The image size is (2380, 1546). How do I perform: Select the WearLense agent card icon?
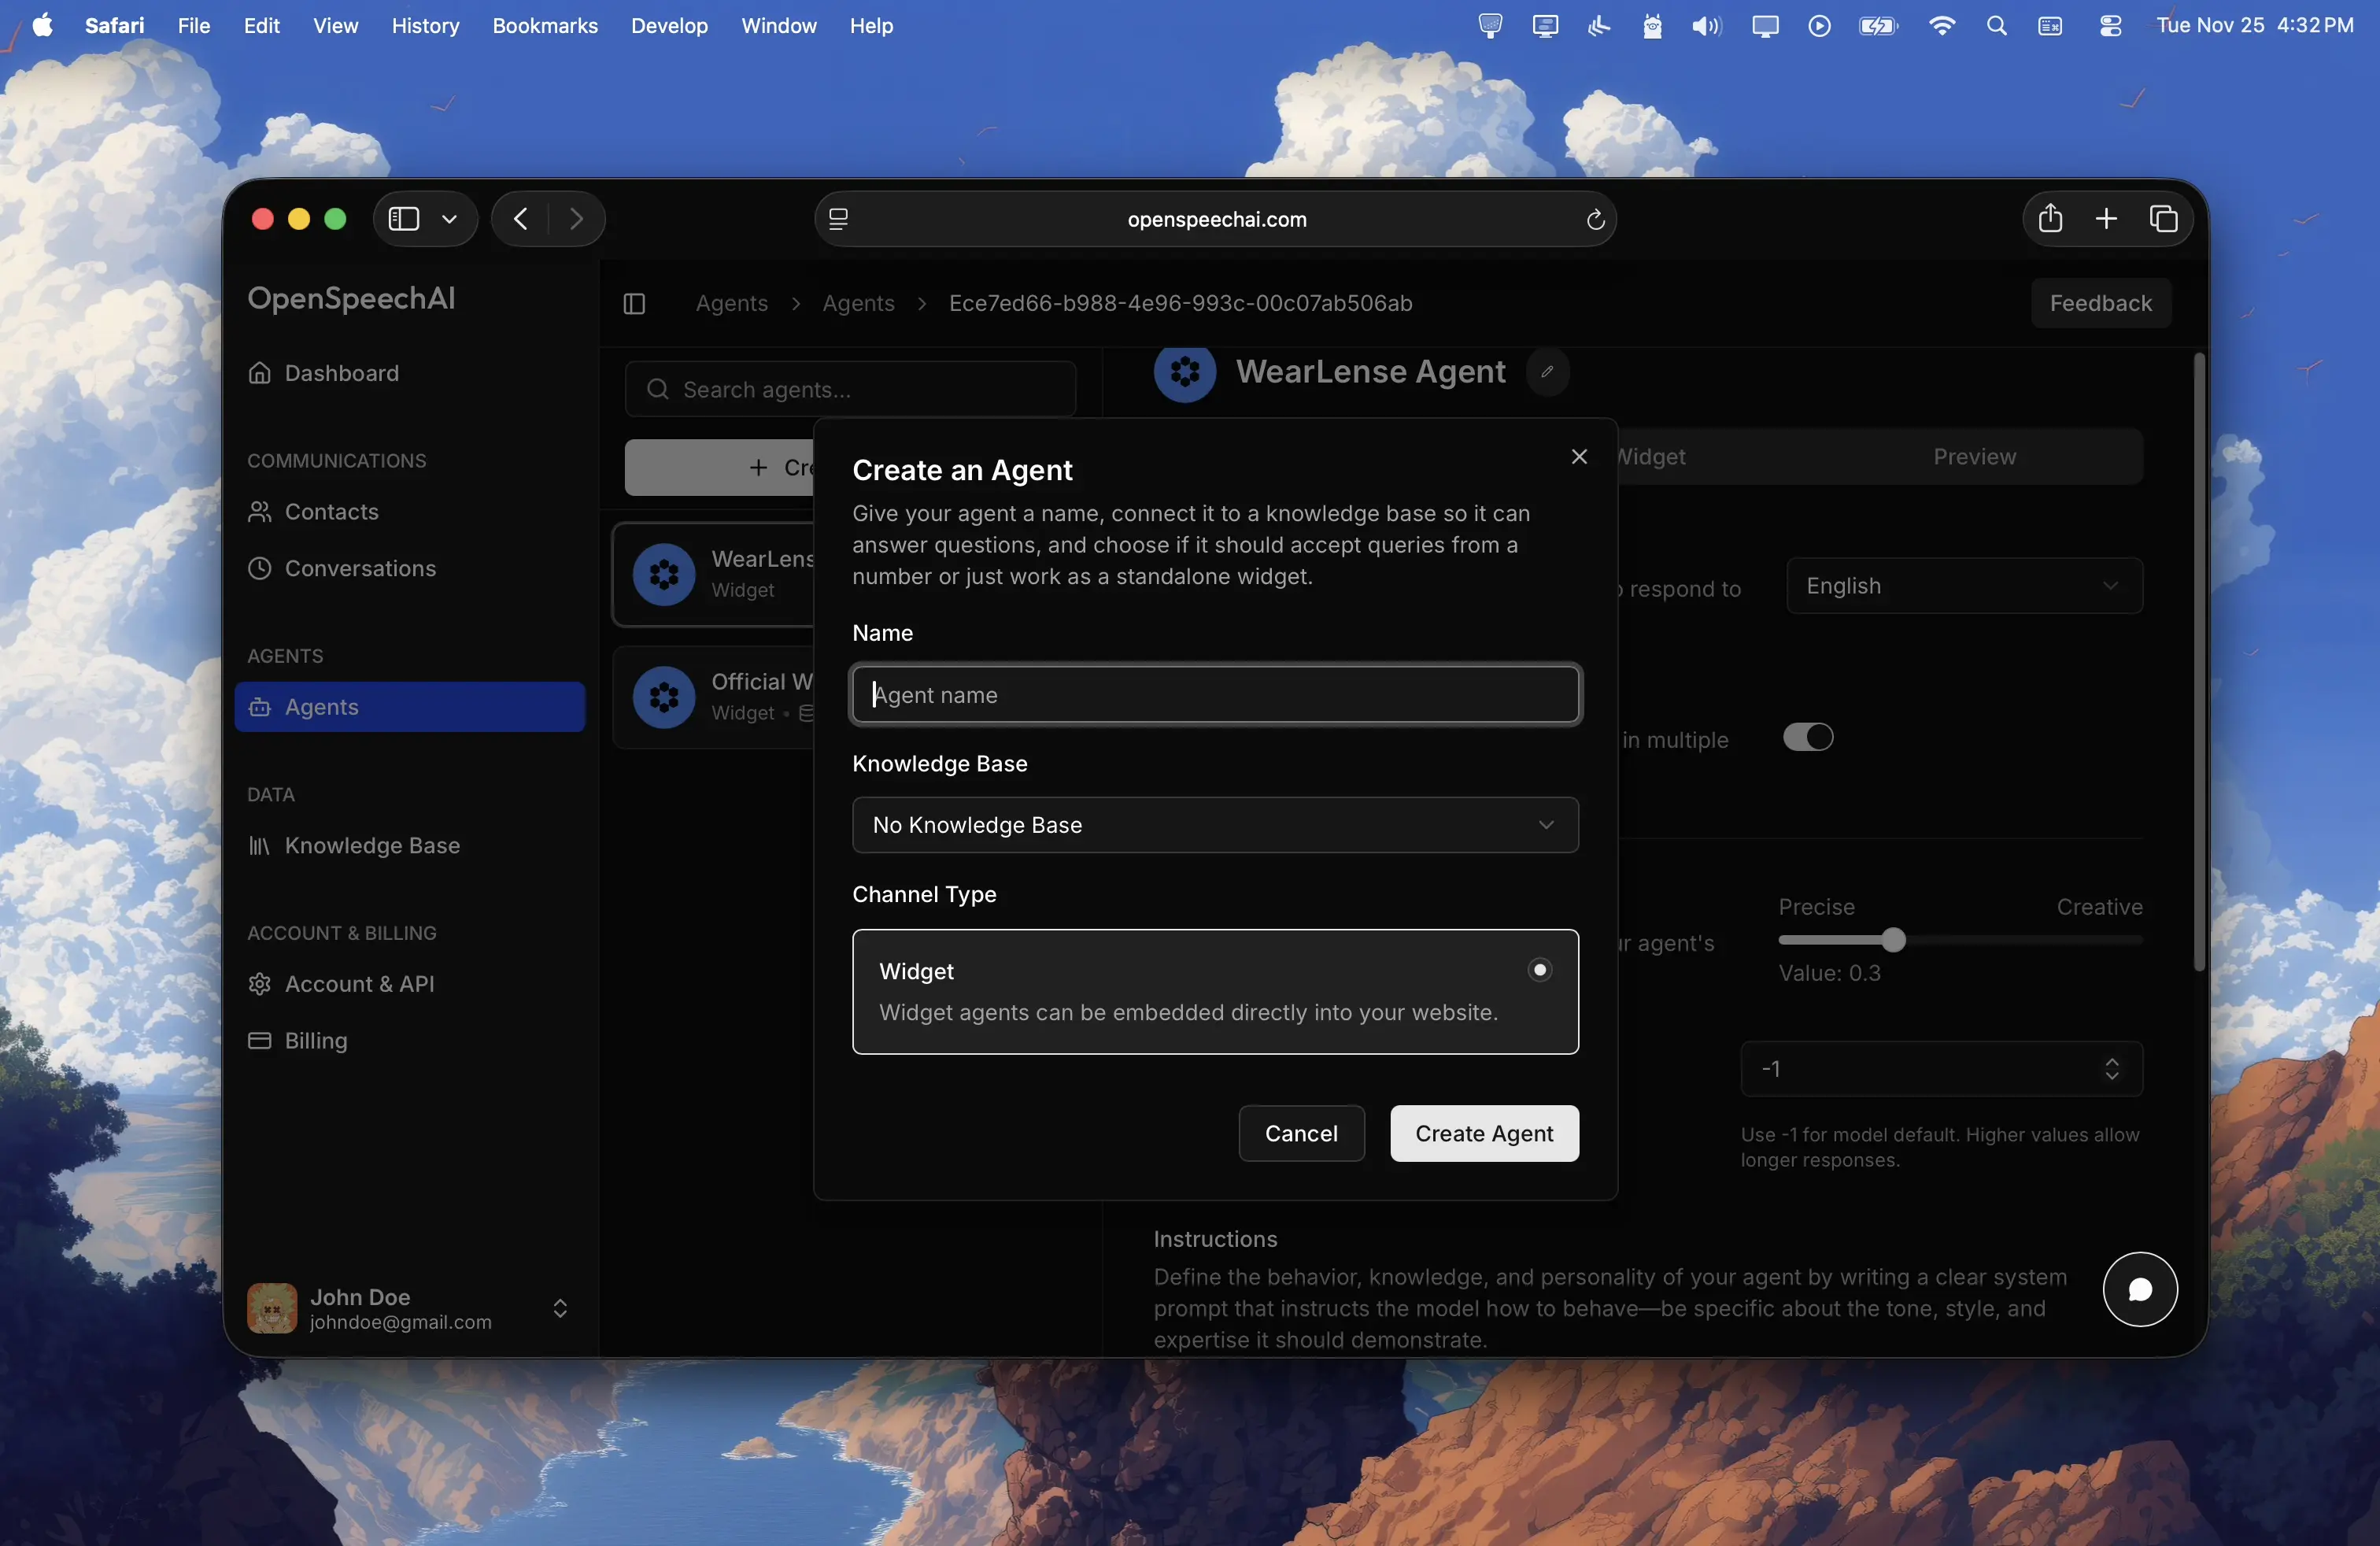664,575
